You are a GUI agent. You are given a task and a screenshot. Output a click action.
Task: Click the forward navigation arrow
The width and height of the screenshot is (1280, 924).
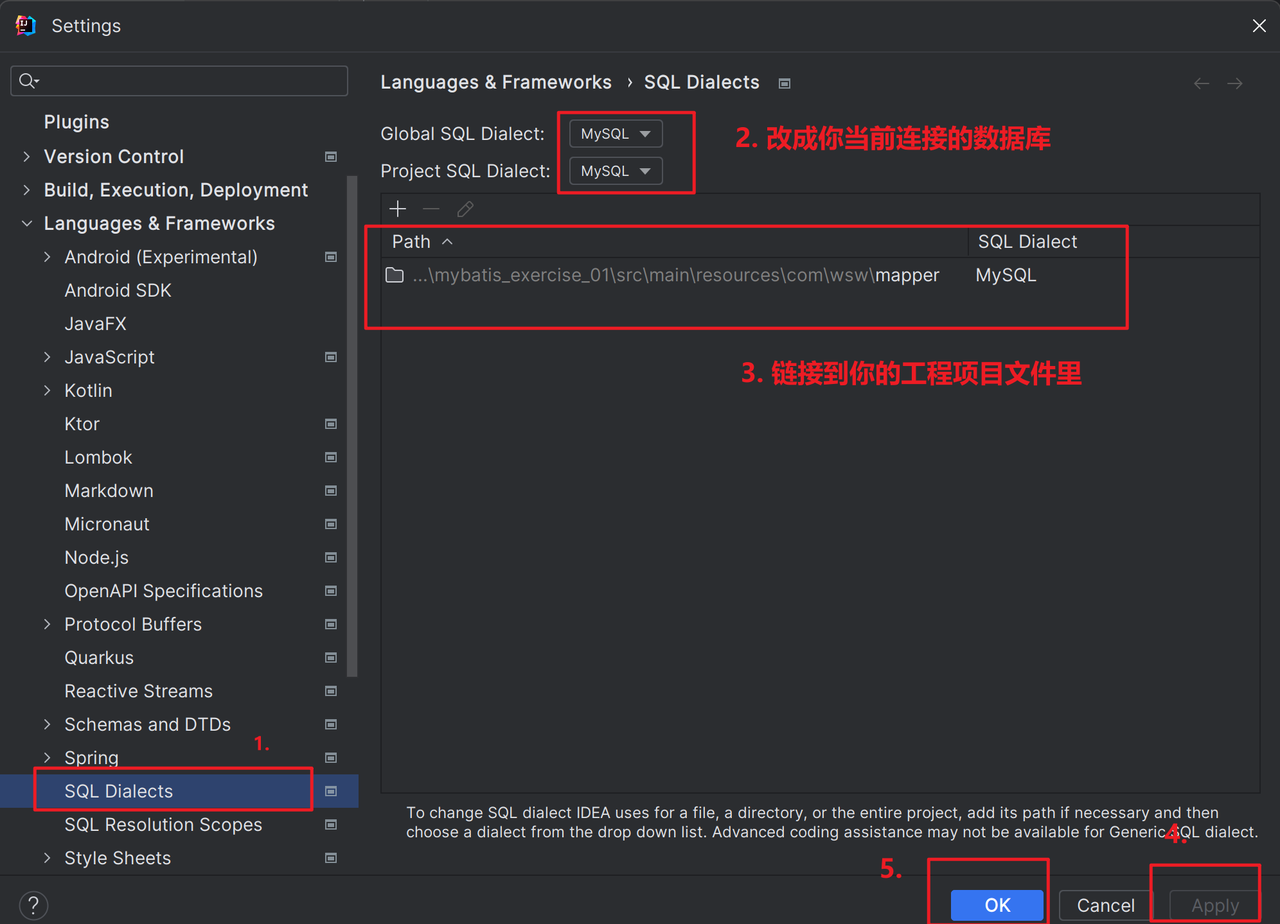[1235, 83]
